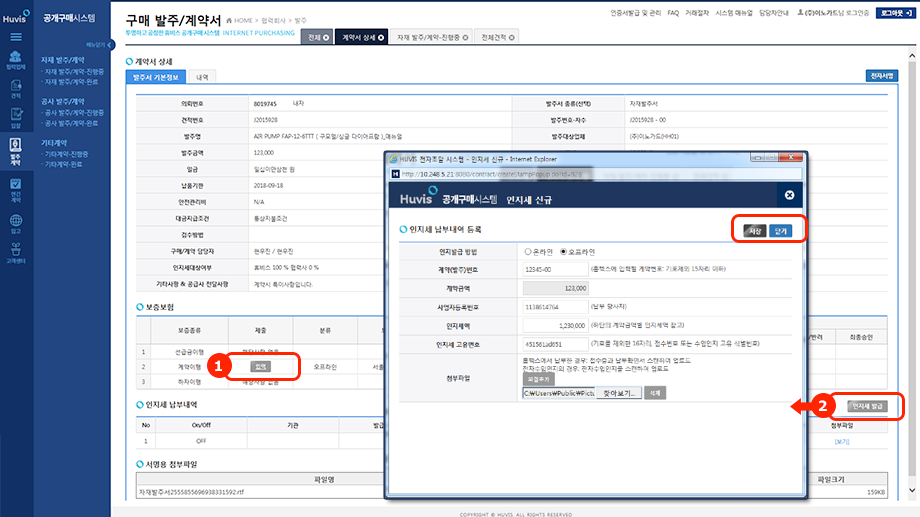
Task: Open the 고객센터 sidebar icon
Action: [x=16, y=253]
